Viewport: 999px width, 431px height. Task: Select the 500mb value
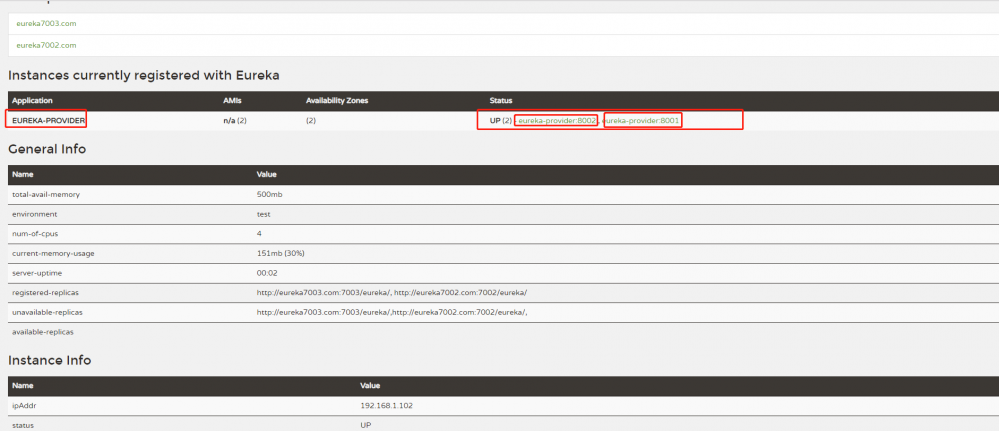click(270, 194)
